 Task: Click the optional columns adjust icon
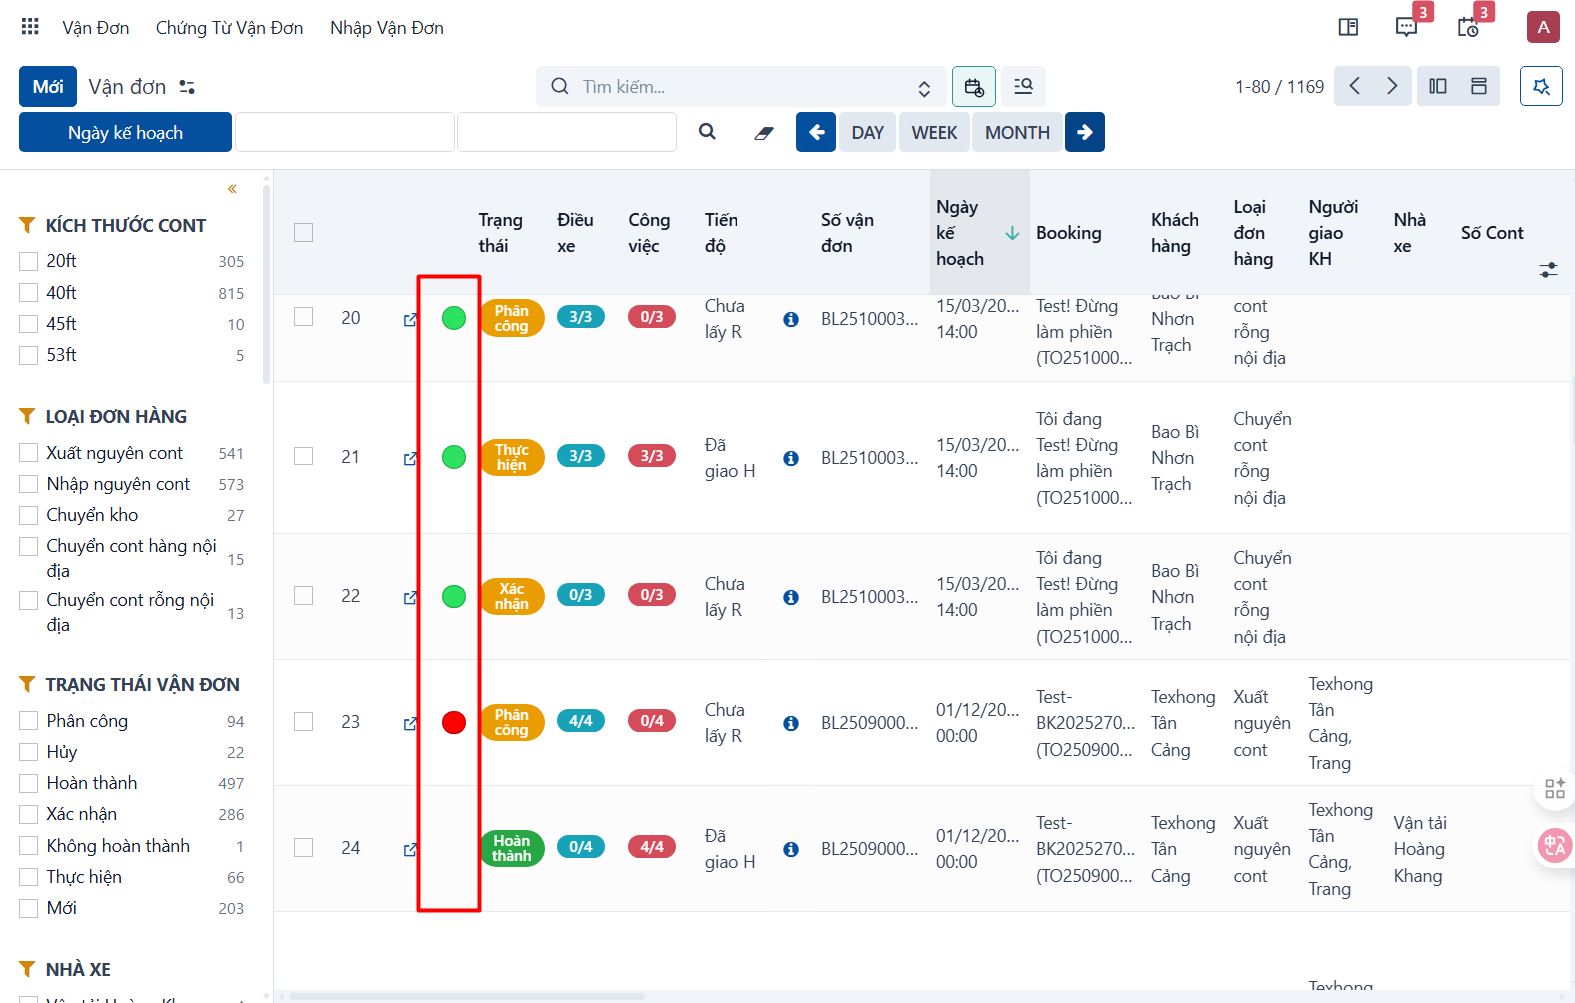click(1548, 270)
